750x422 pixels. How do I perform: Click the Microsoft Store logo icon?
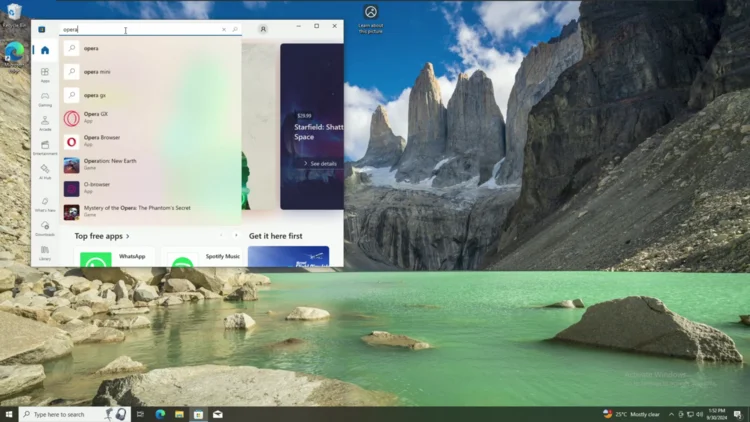click(42, 29)
